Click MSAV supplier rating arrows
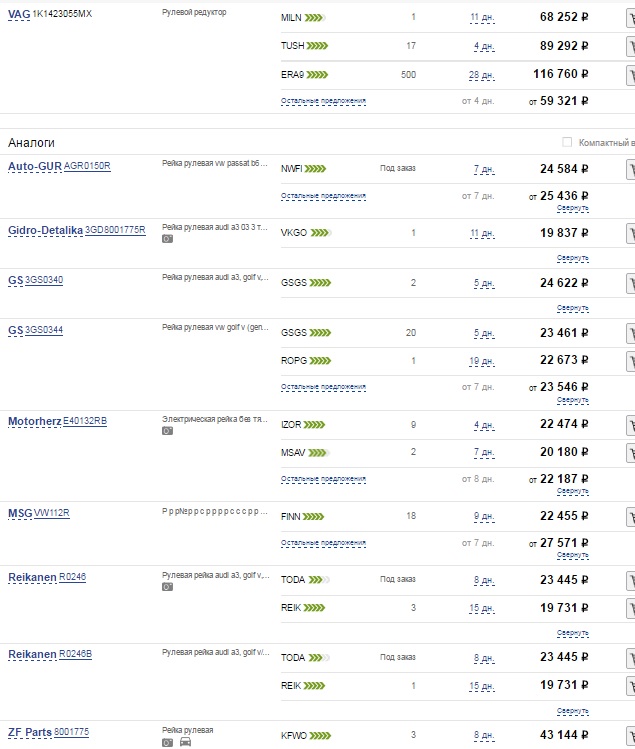 [319, 452]
